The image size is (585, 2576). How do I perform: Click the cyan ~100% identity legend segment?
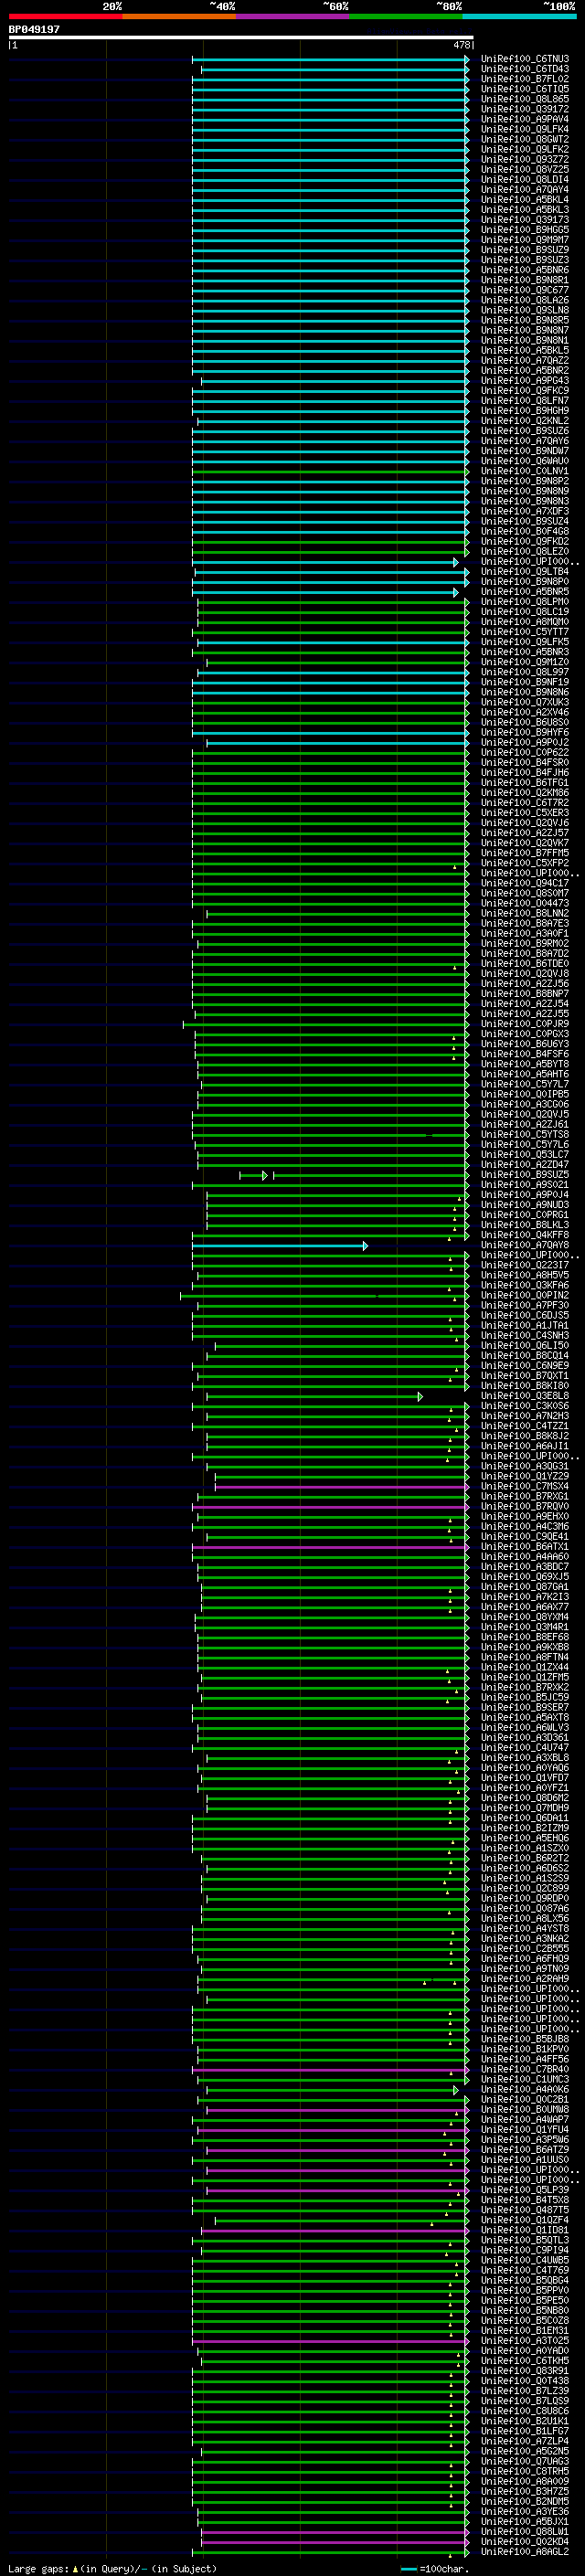tap(518, 16)
